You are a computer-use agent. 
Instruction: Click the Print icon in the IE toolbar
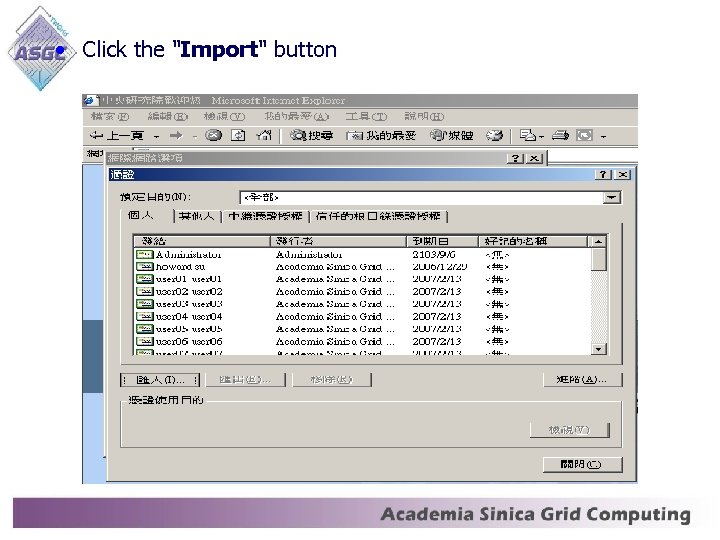coord(560,135)
